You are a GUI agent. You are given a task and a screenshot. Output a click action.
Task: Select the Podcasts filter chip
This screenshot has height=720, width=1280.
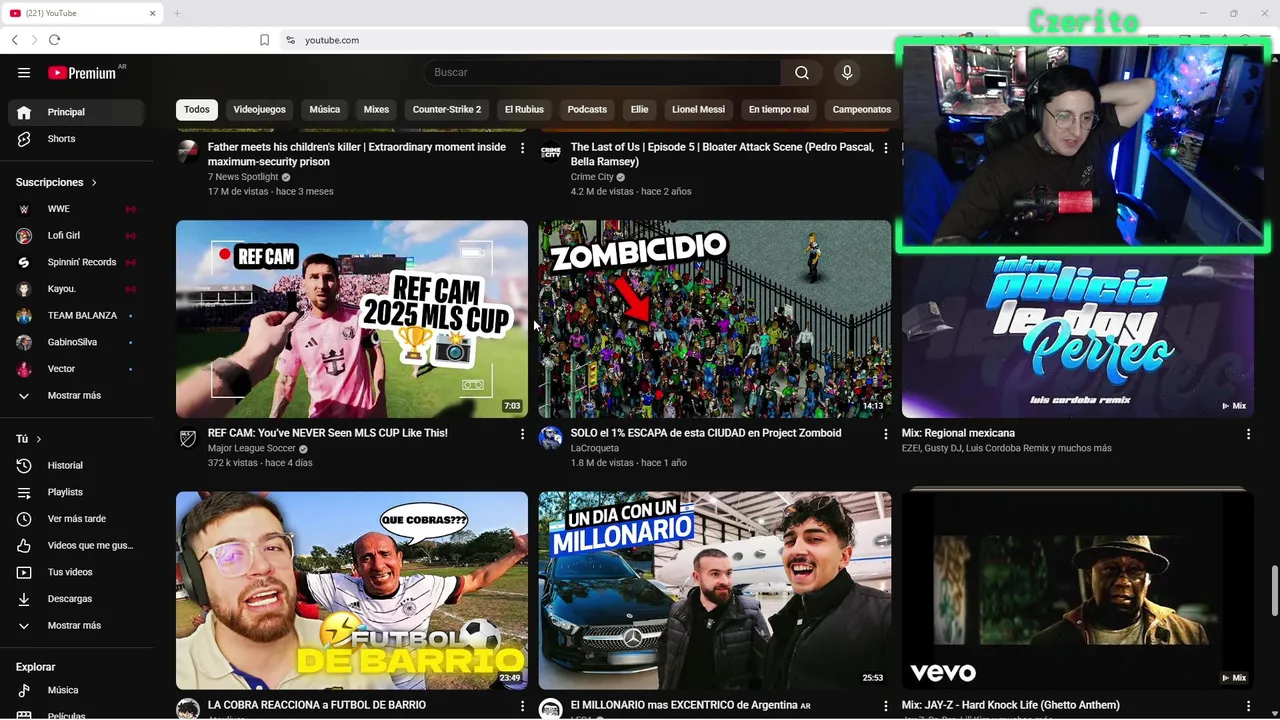point(587,110)
